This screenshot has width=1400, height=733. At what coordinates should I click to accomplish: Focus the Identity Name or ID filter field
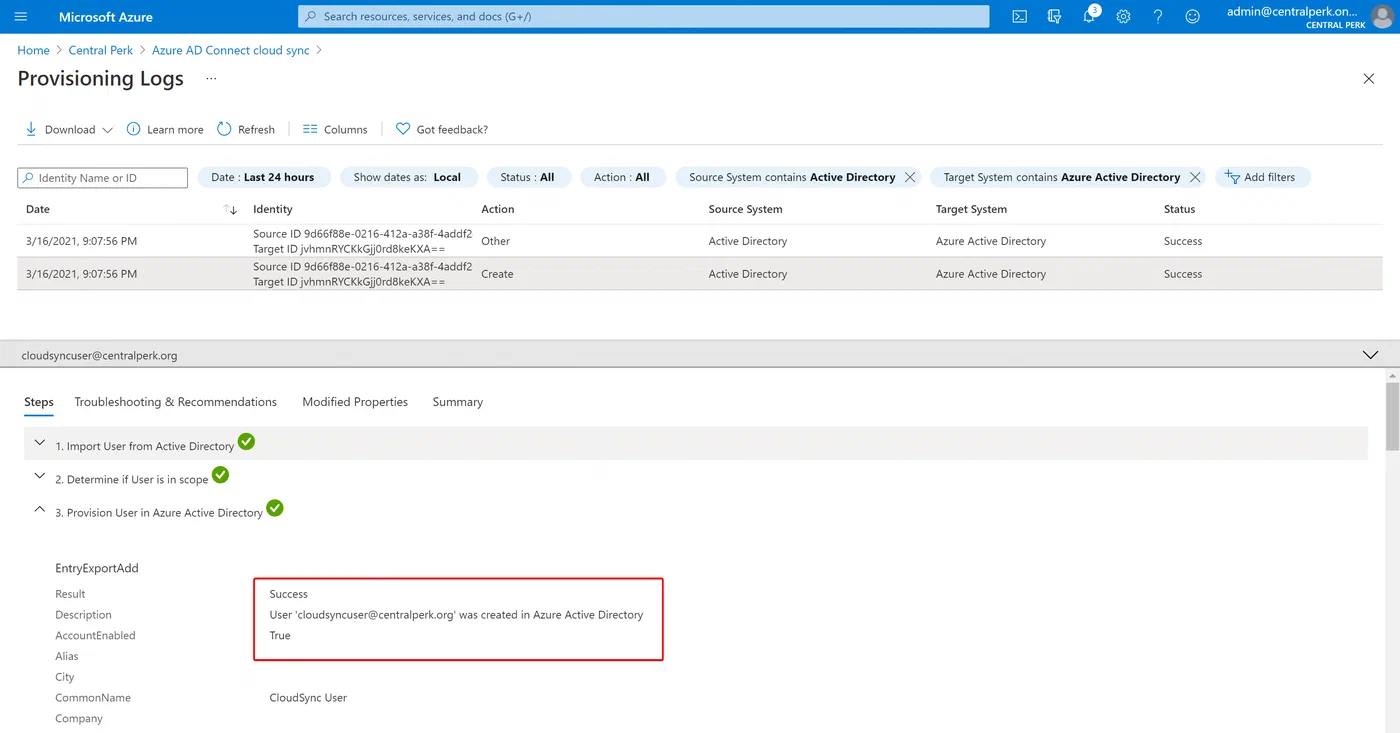pos(103,178)
